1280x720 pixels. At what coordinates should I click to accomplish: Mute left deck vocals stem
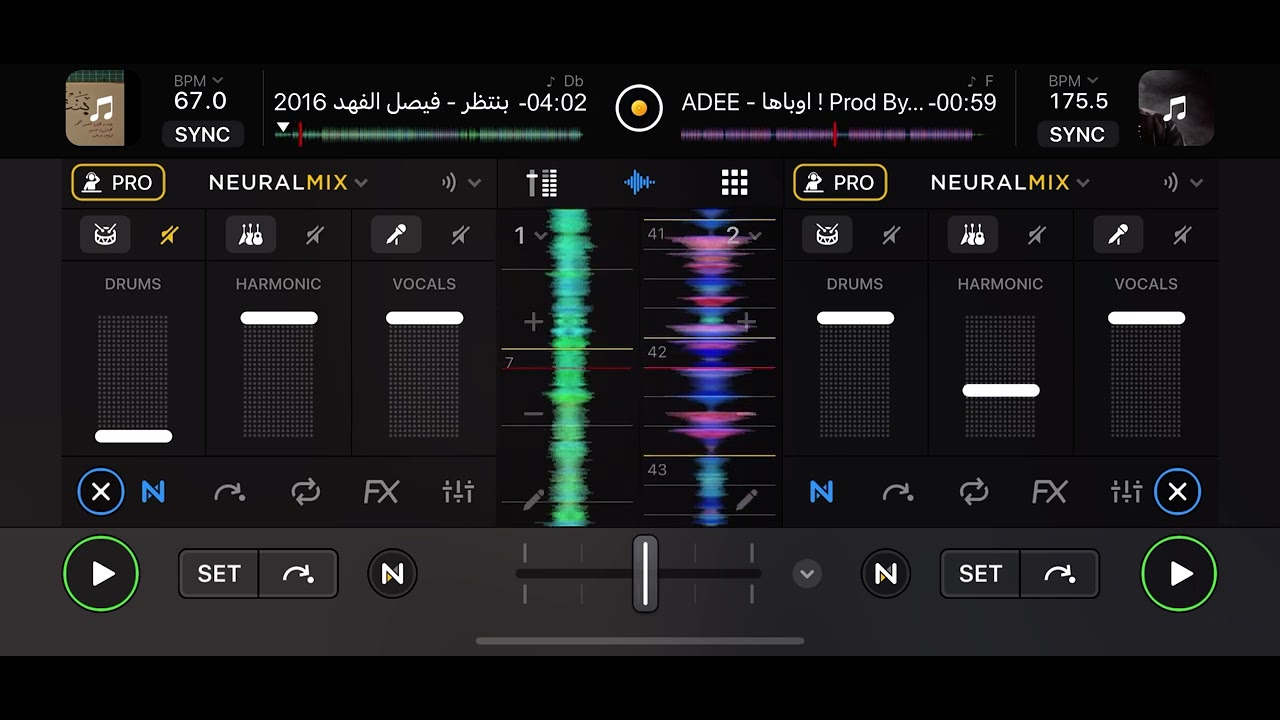[x=460, y=235]
